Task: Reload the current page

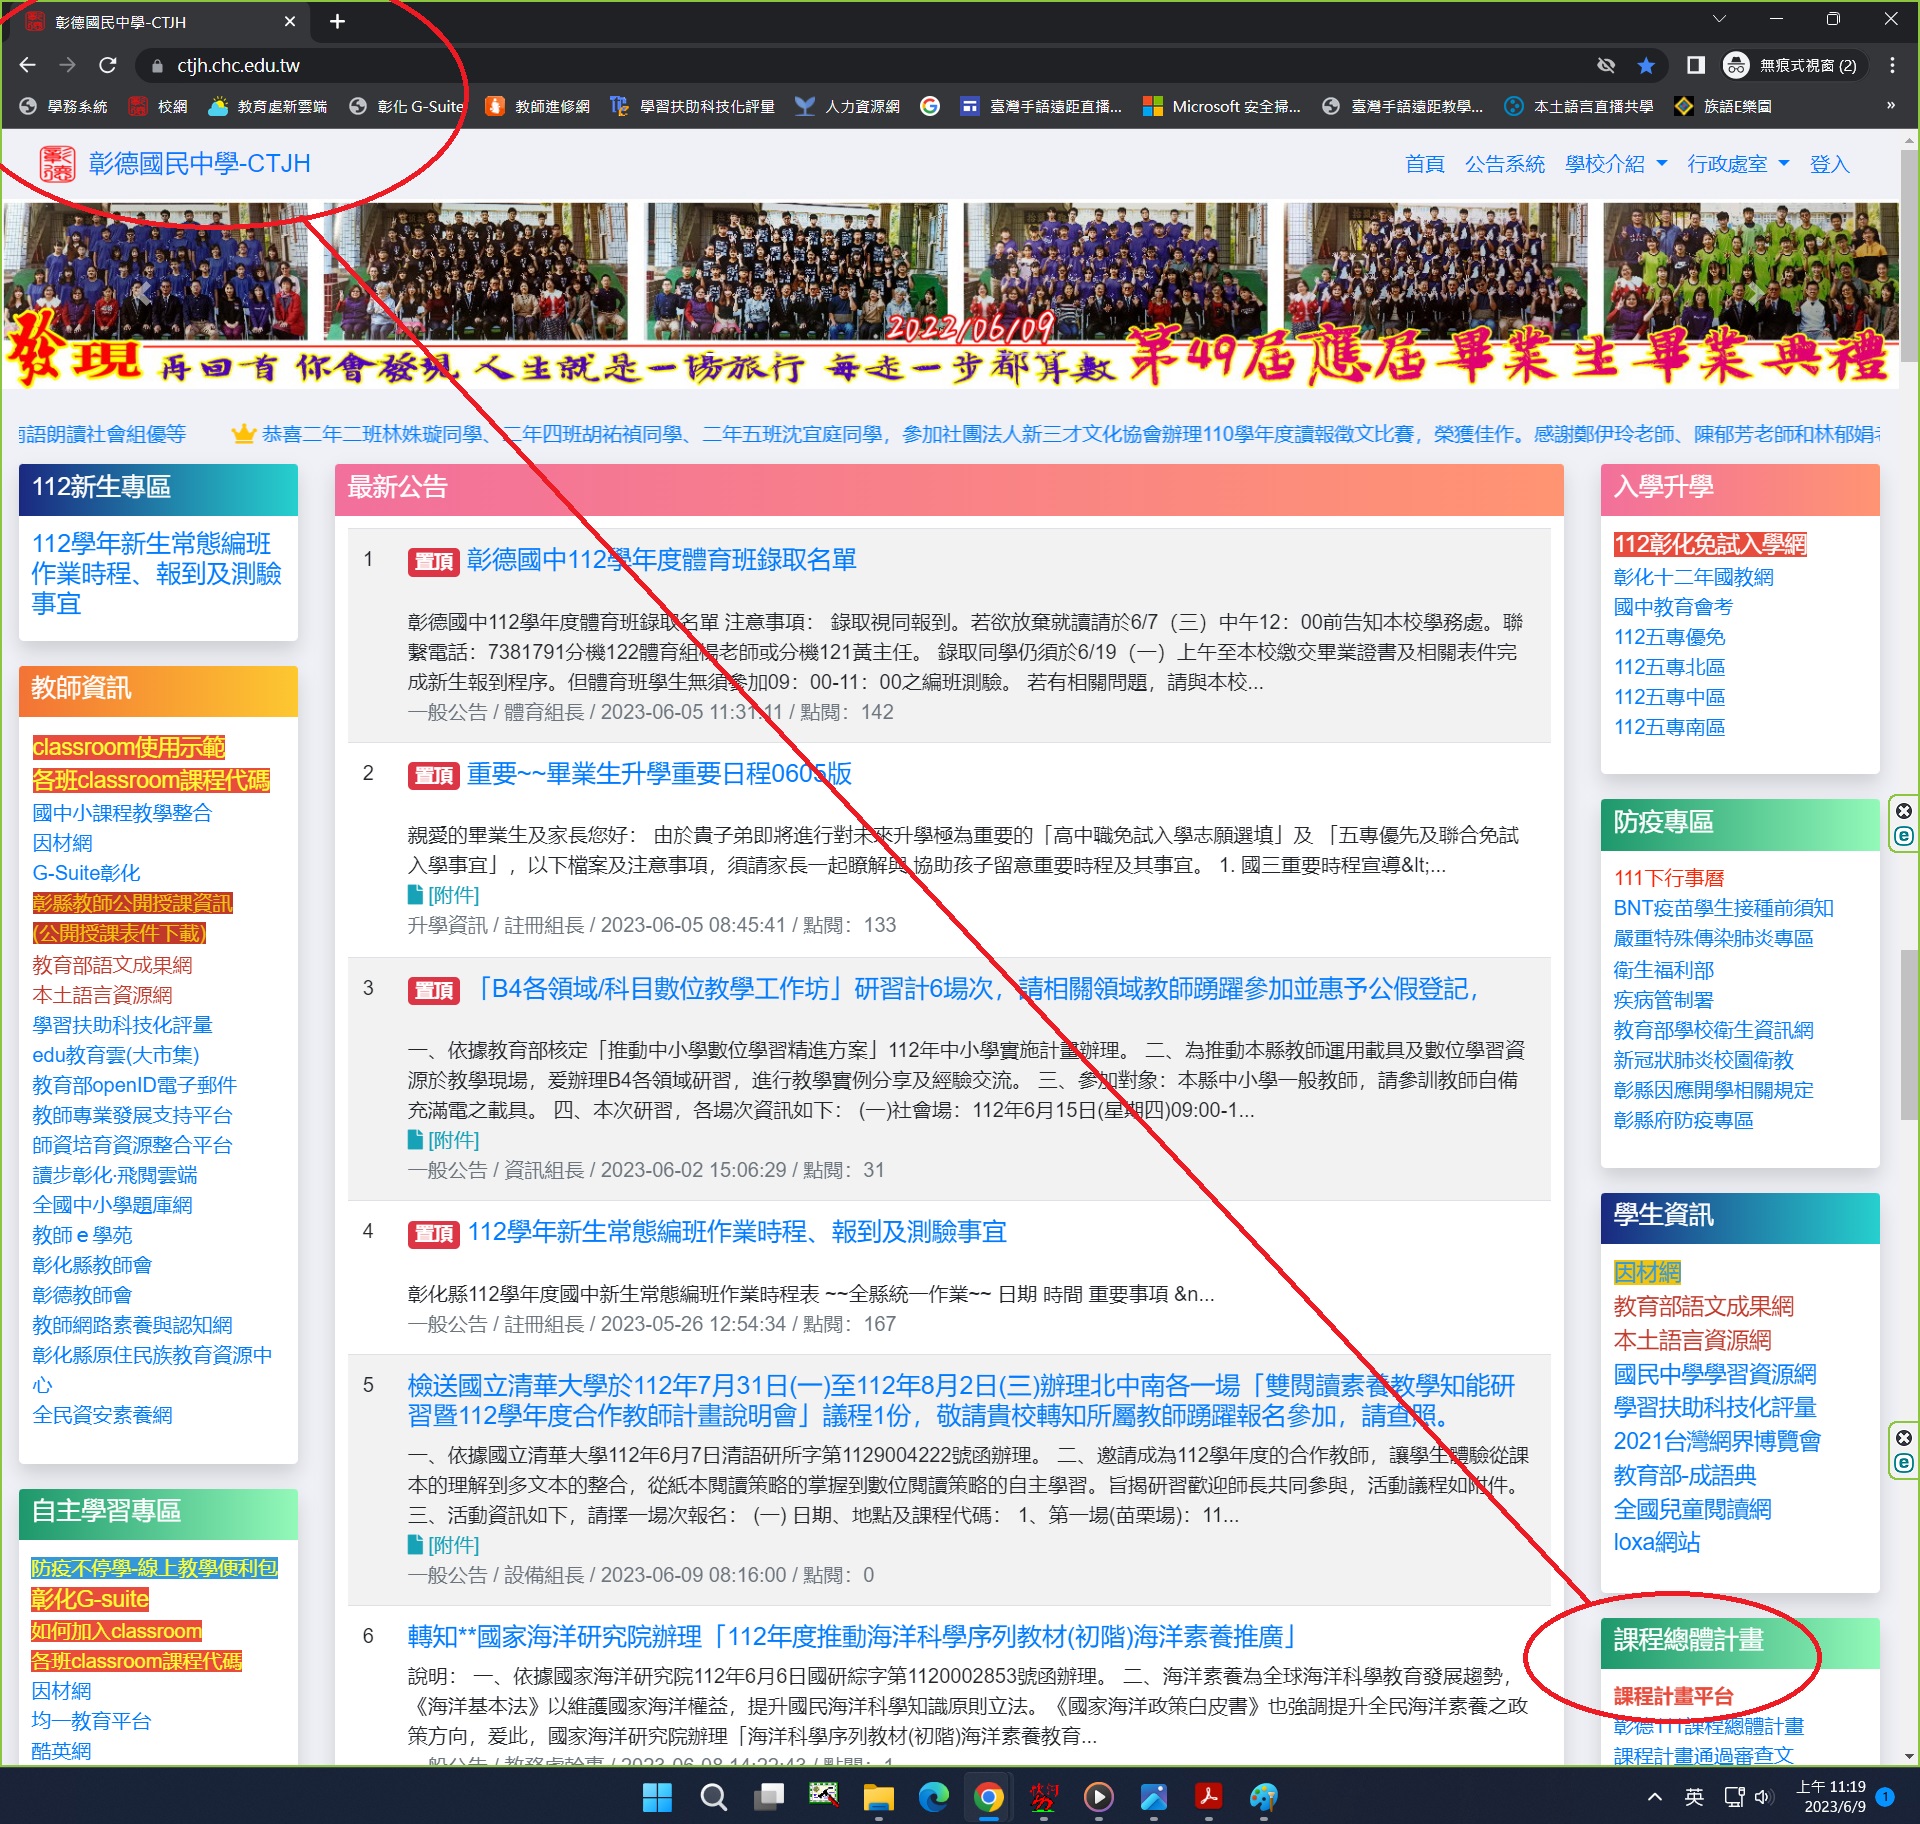Action: [109, 65]
